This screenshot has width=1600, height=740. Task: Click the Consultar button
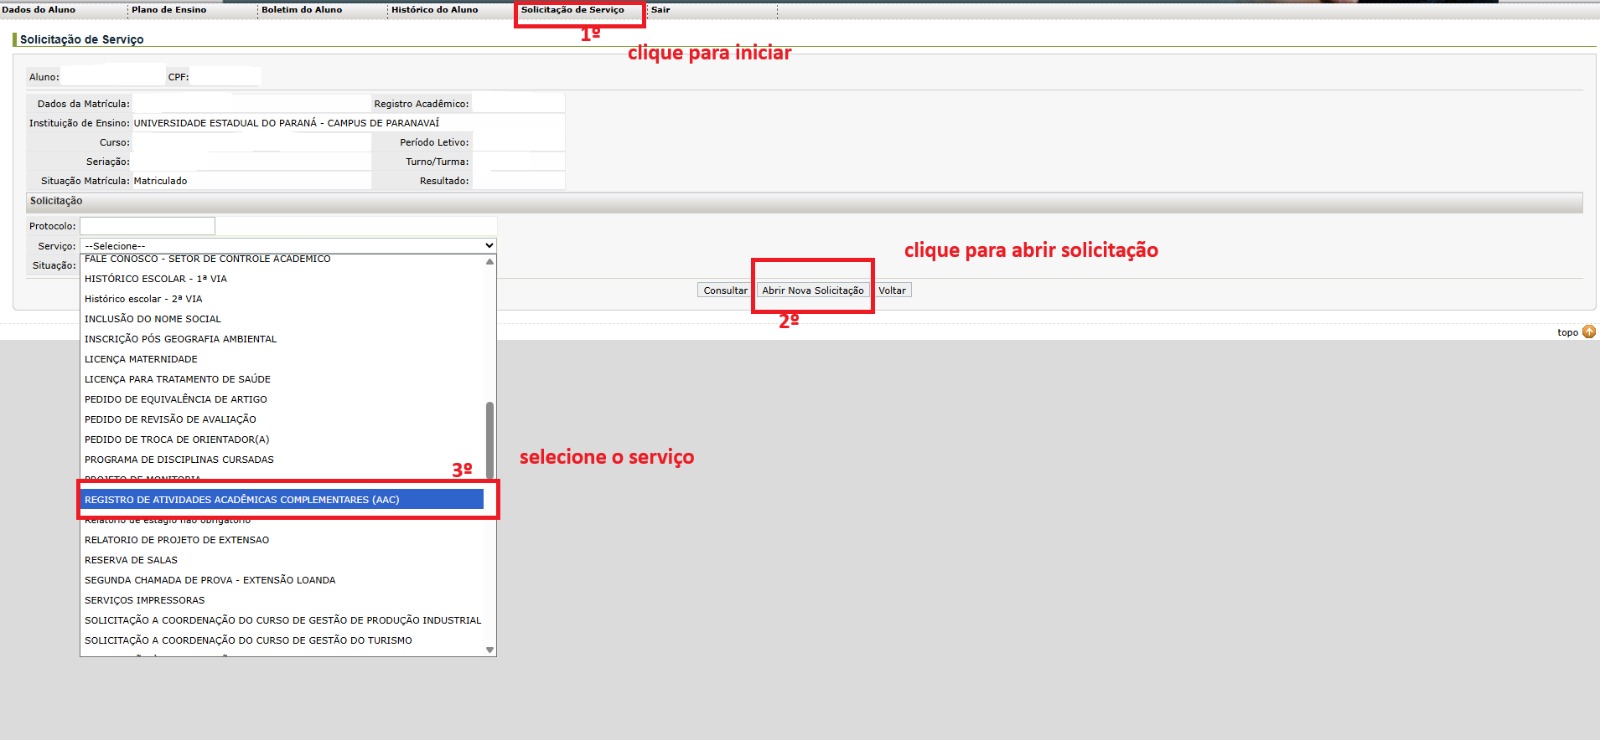point(724,291)
